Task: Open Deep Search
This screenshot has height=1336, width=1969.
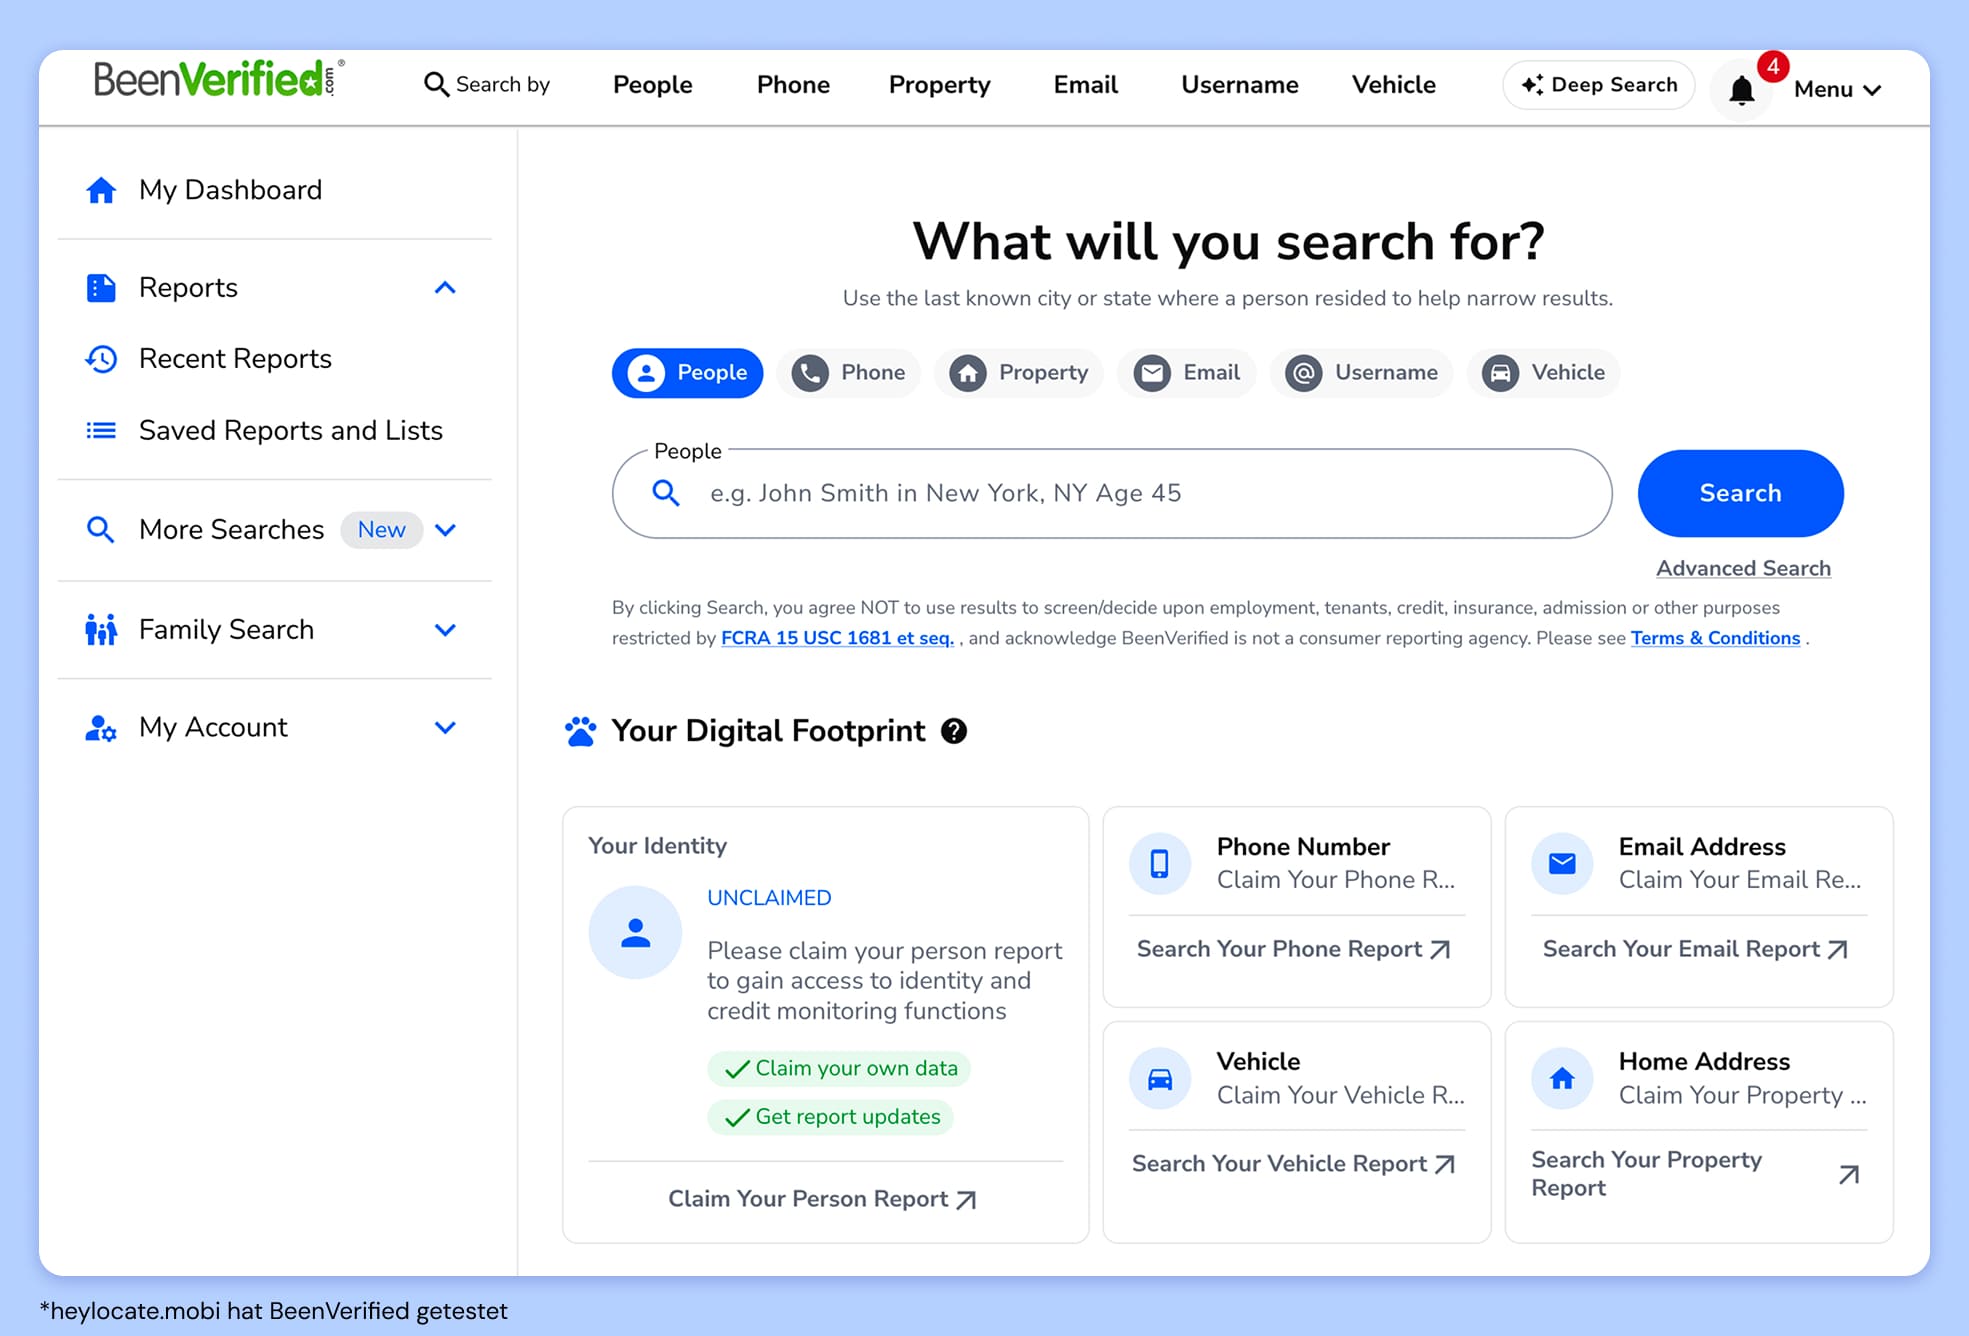Action: click(1598, 85)
